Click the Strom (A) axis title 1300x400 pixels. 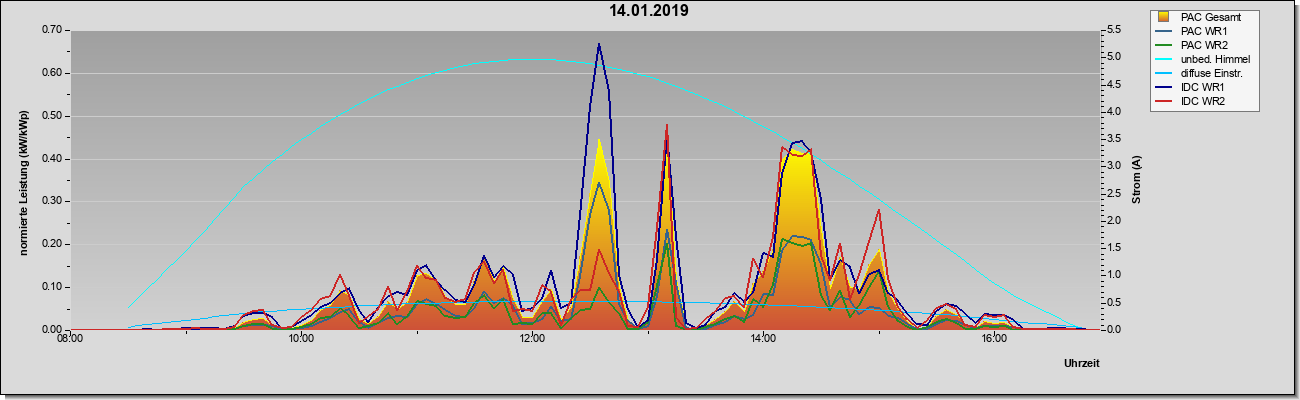tap(1137, 181)
